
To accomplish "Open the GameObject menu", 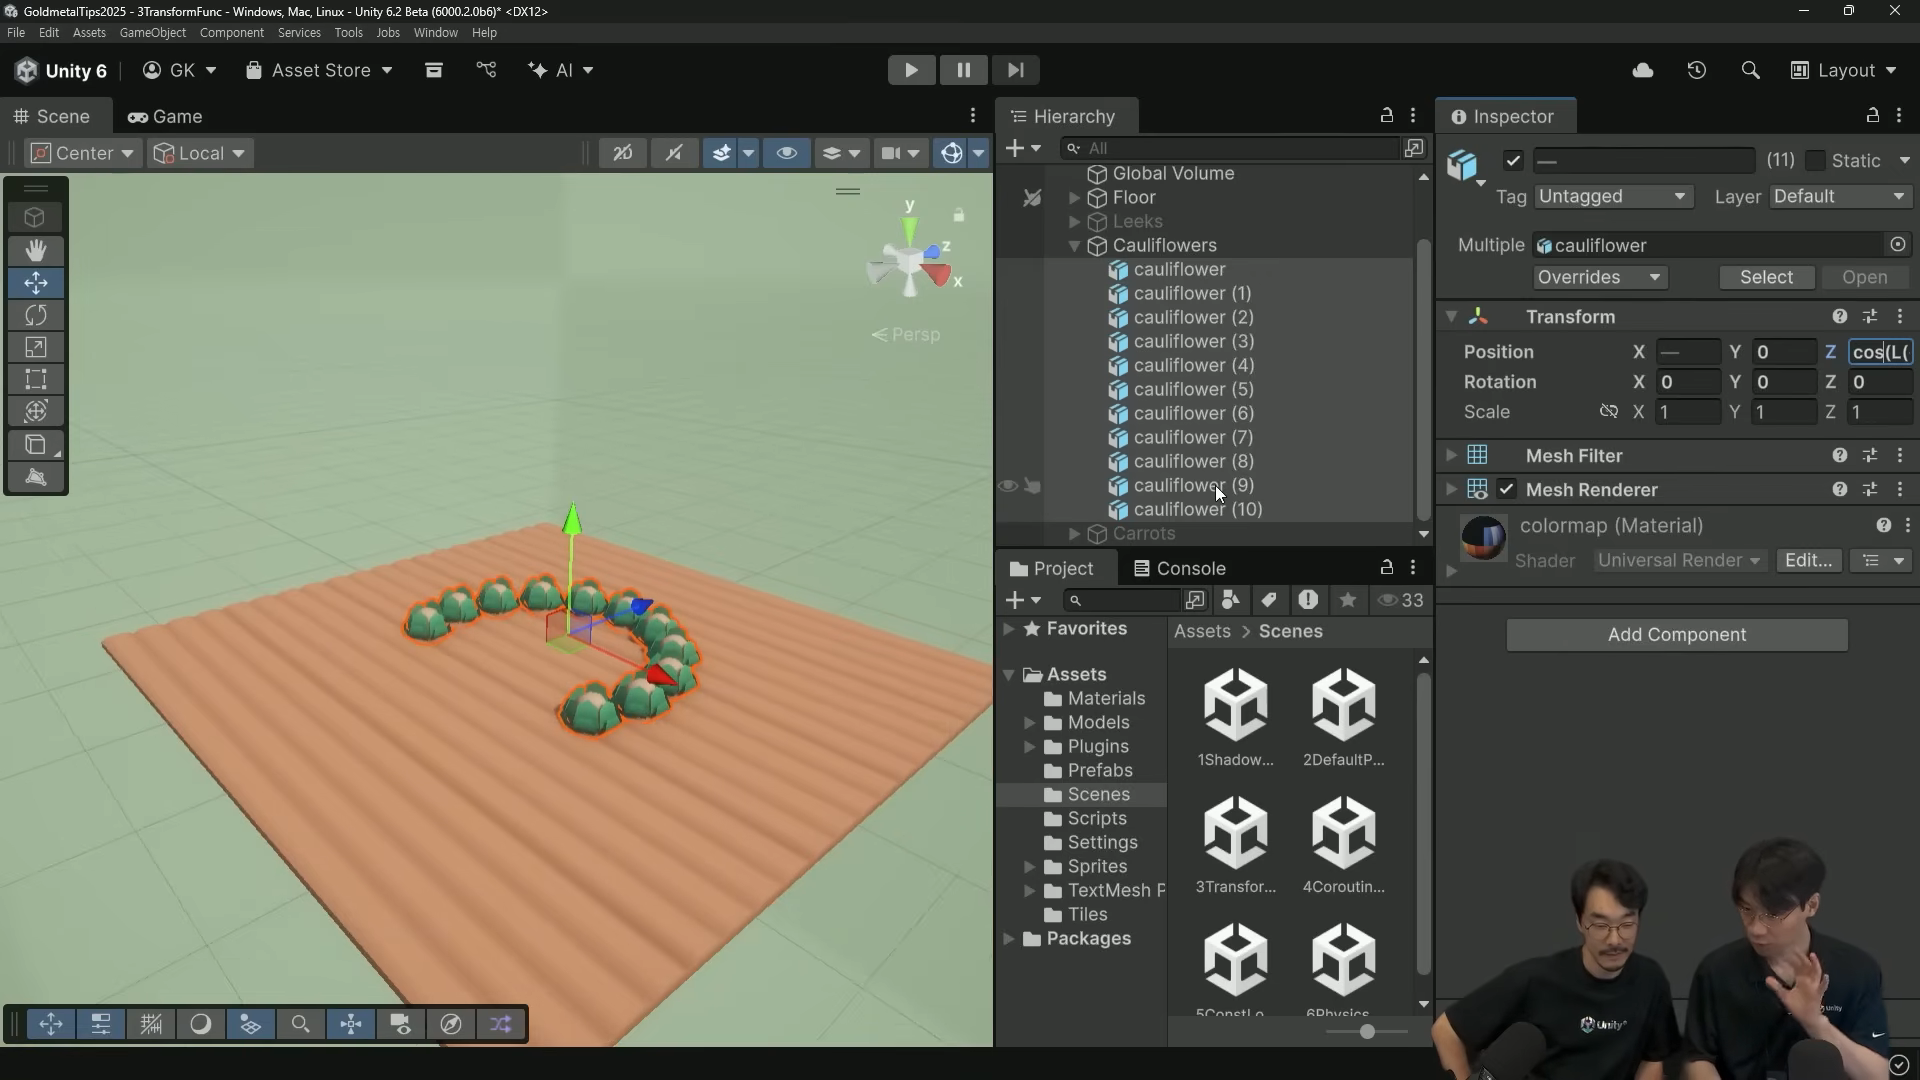I will click(152, 32).
